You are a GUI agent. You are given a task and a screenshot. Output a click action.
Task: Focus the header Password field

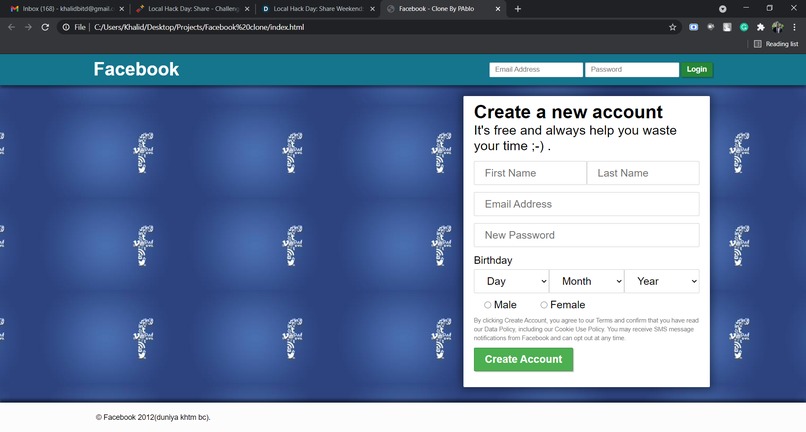tap(632, 69)
